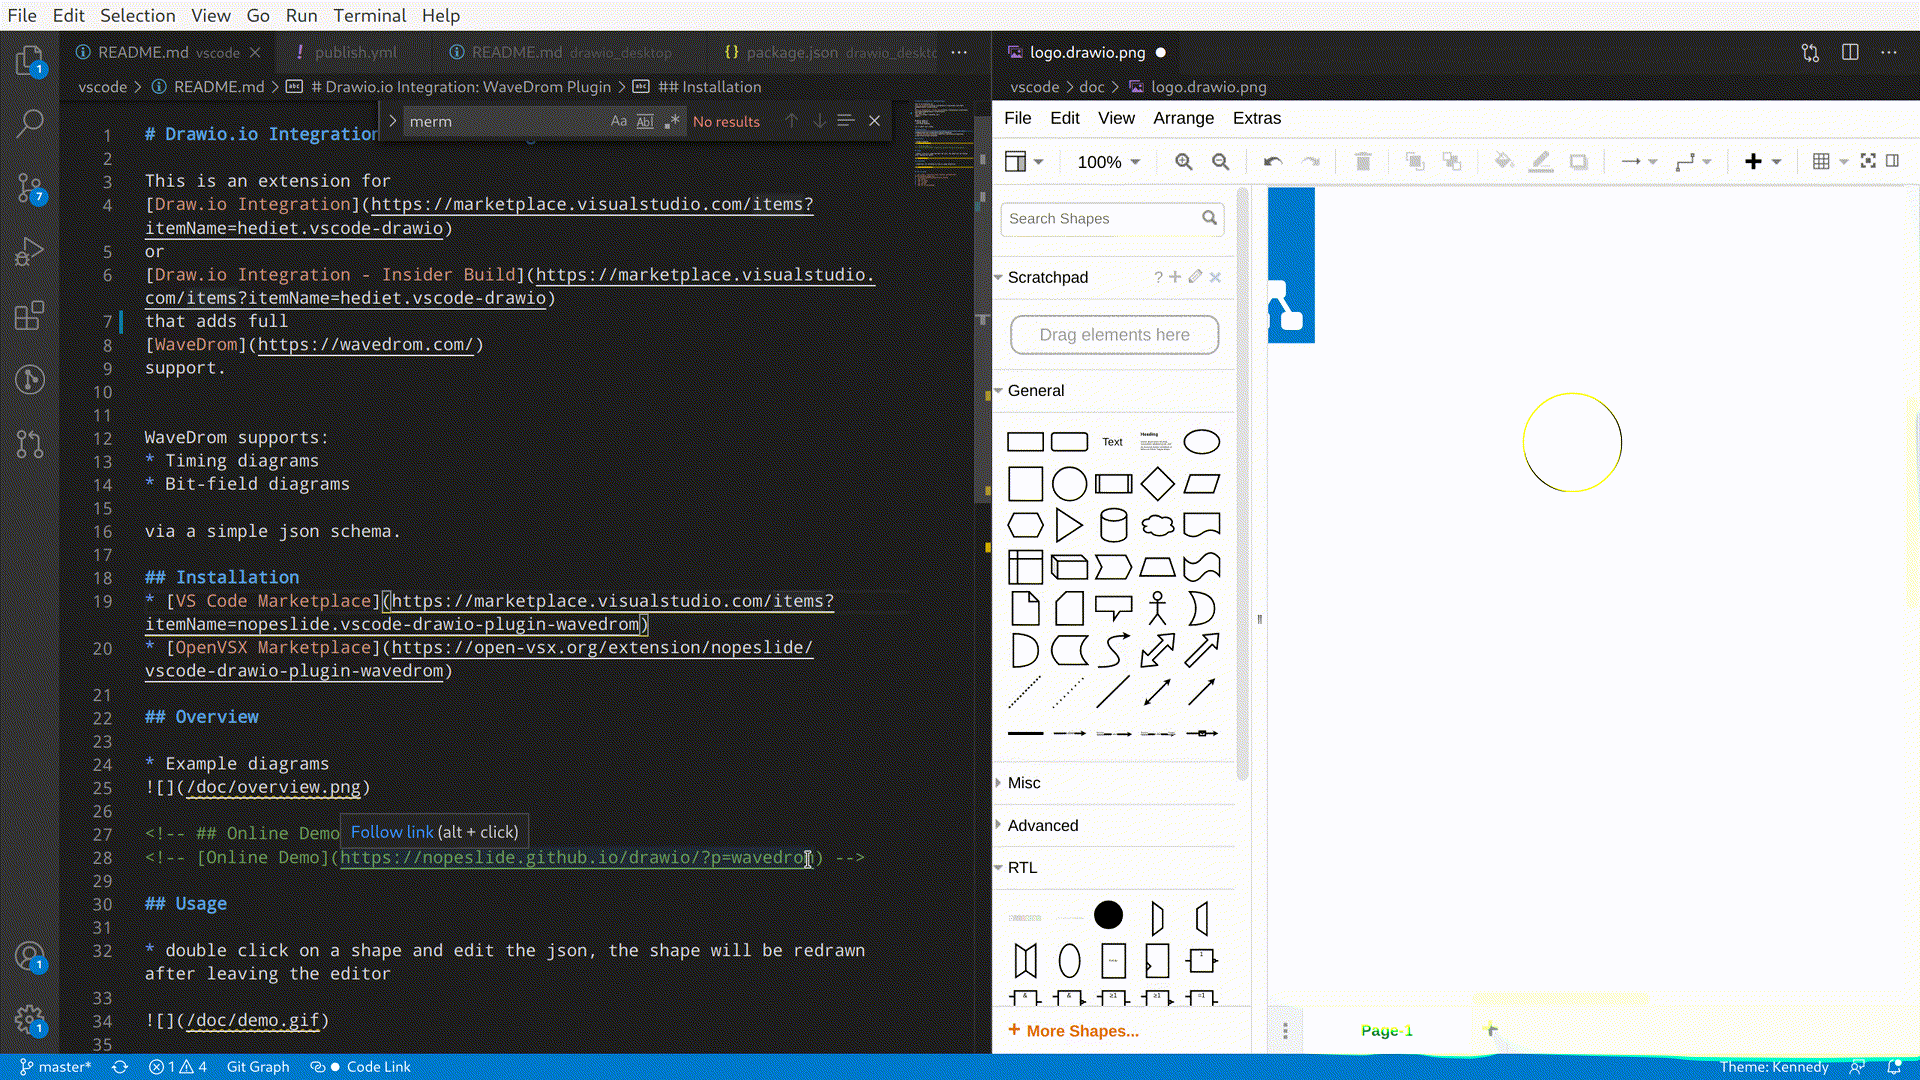Toggle Match Case in the find widget
This screenshot has width=1920, height=1080.
coord(618,121)
